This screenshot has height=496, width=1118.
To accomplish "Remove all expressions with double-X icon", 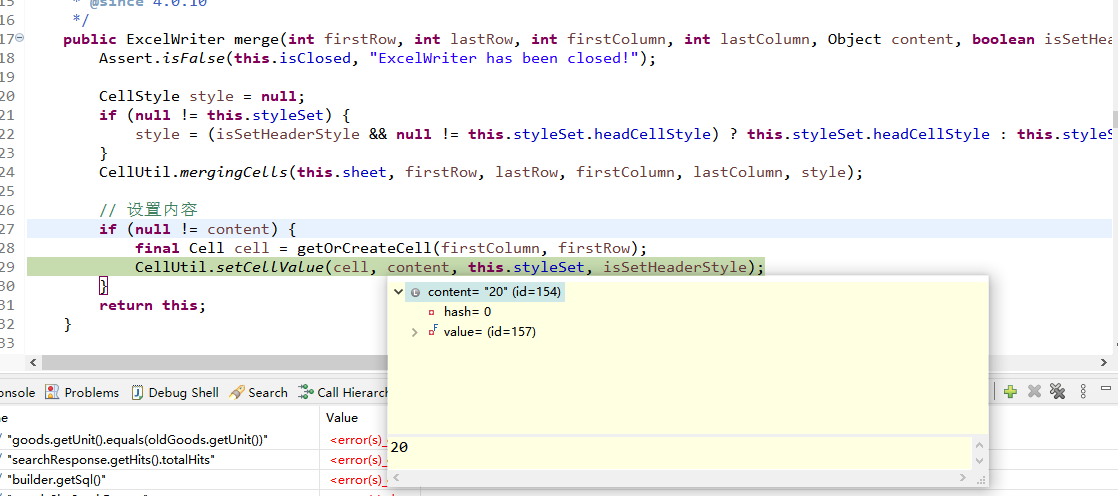I will pyautogui.click(x=1057, y=391).
